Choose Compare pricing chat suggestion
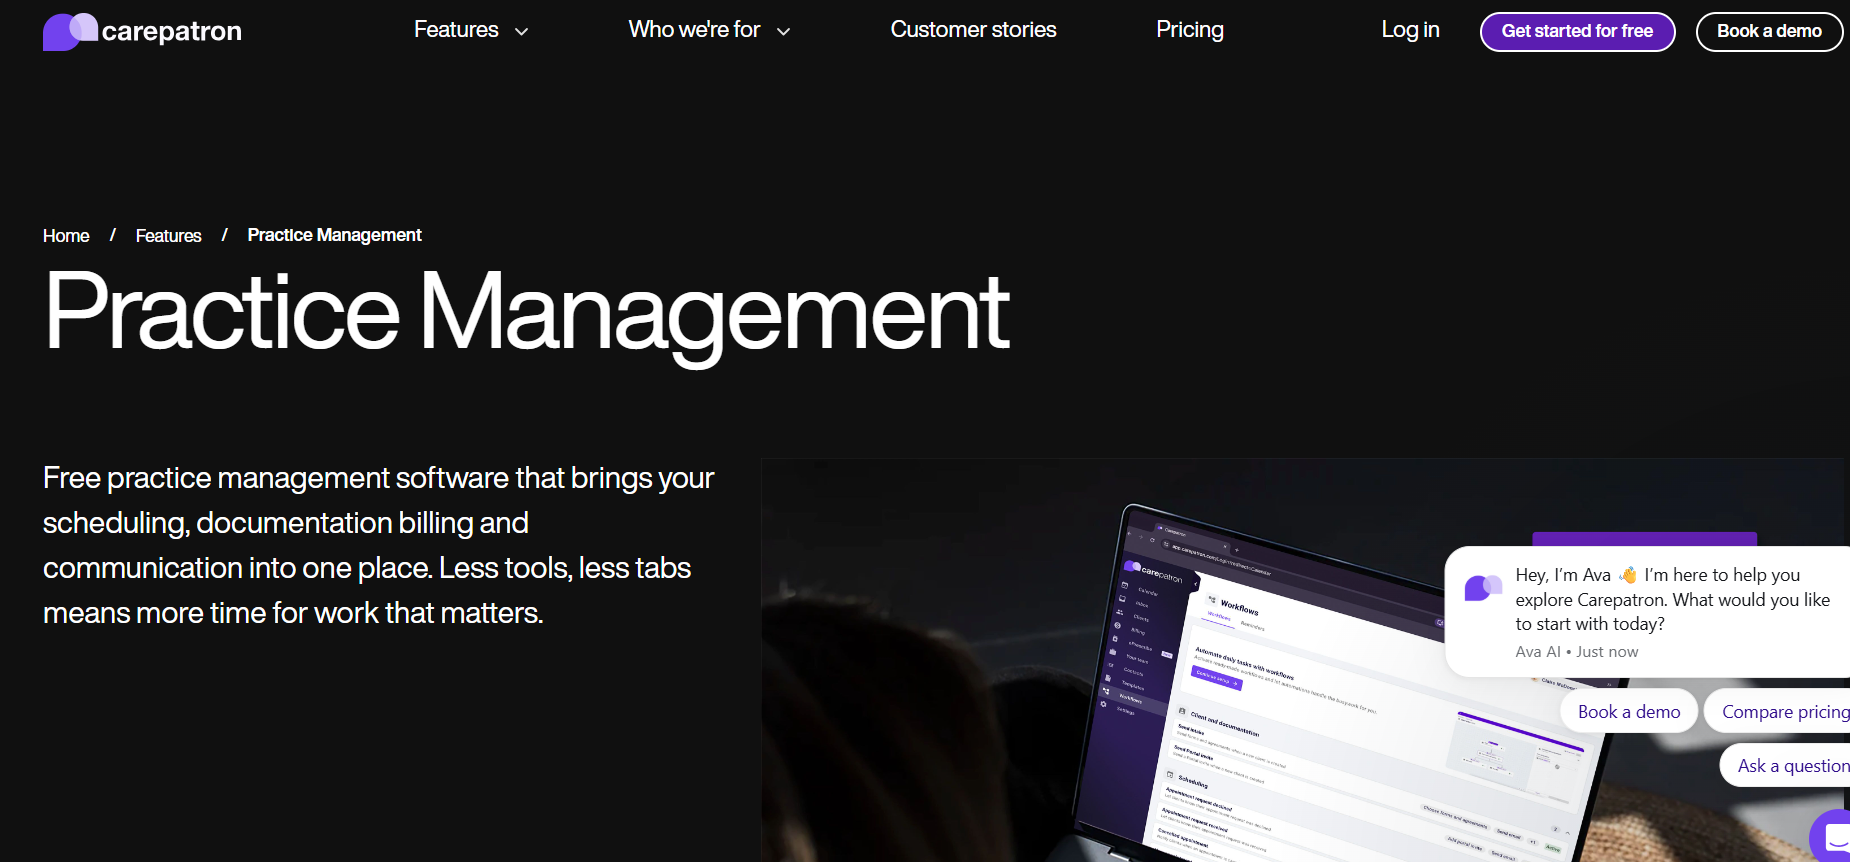Viewport: 1850px width, 862px height. [1779, 711]
